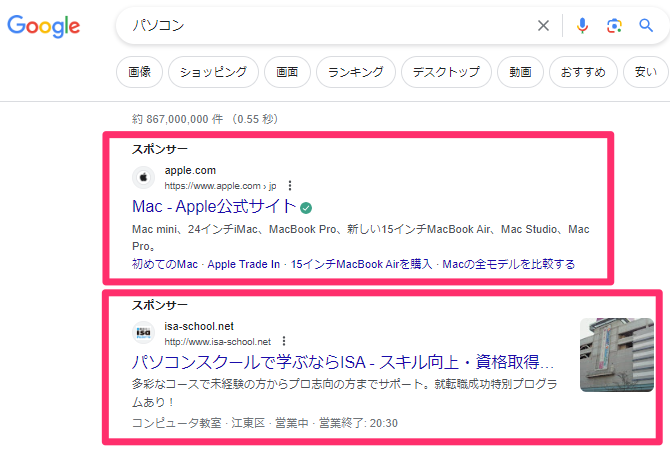The image size is (670, 449).
Task: Open the Apple Trade In sitelink
Action: click(x=244, y=264)
